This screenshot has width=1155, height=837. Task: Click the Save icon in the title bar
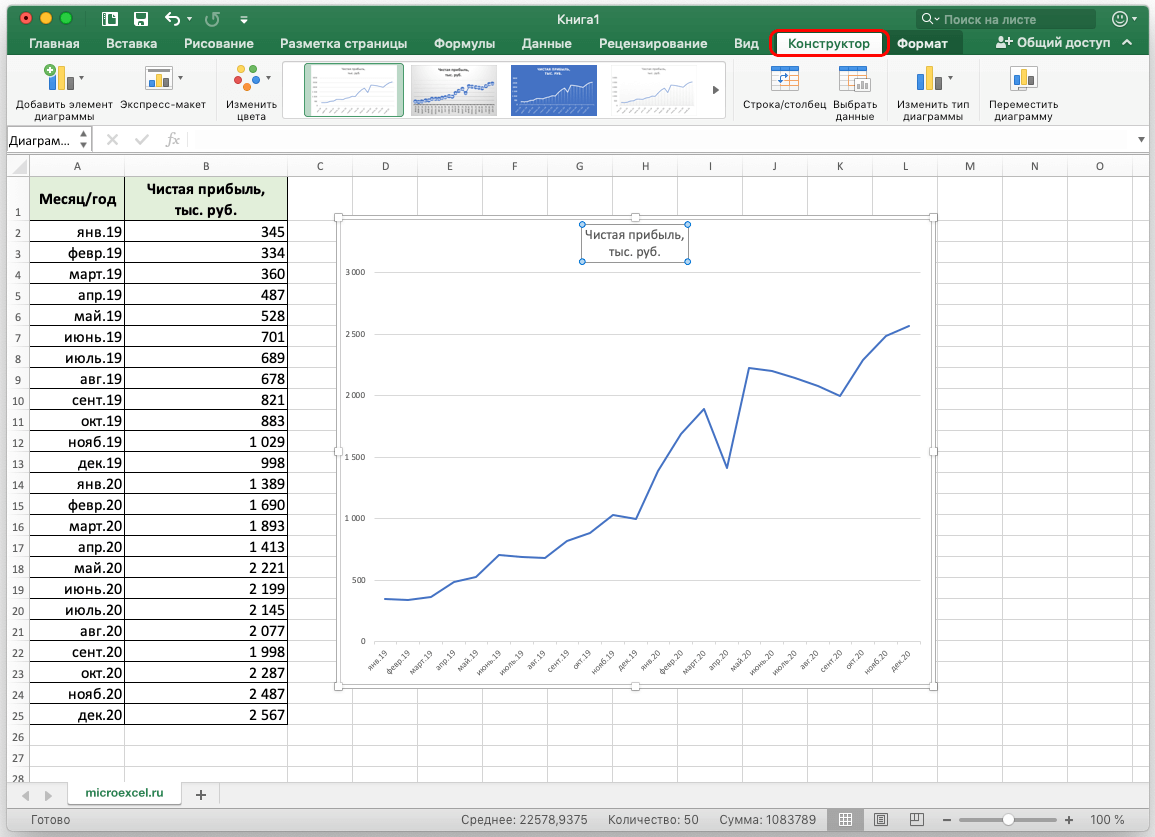[x=141, y=19]
